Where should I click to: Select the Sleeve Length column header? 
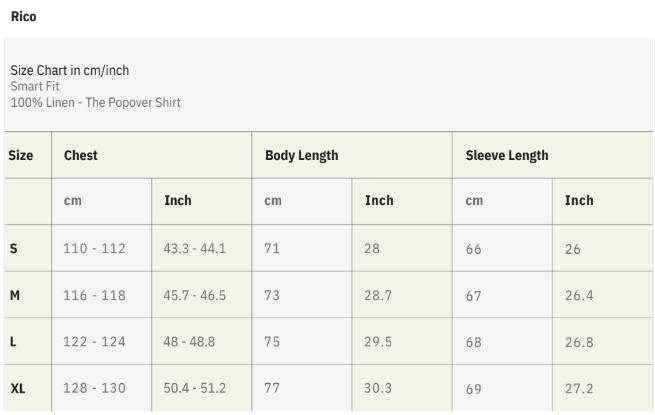click(507, 156)
